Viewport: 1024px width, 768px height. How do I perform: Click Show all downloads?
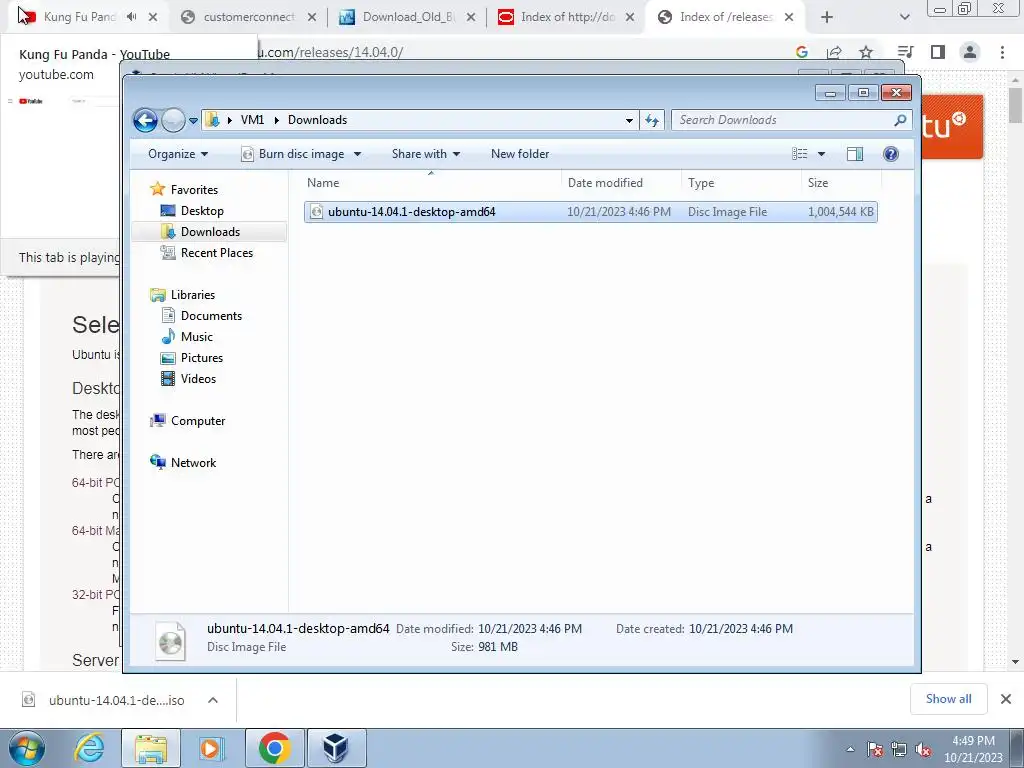click(x=948, y=699)
